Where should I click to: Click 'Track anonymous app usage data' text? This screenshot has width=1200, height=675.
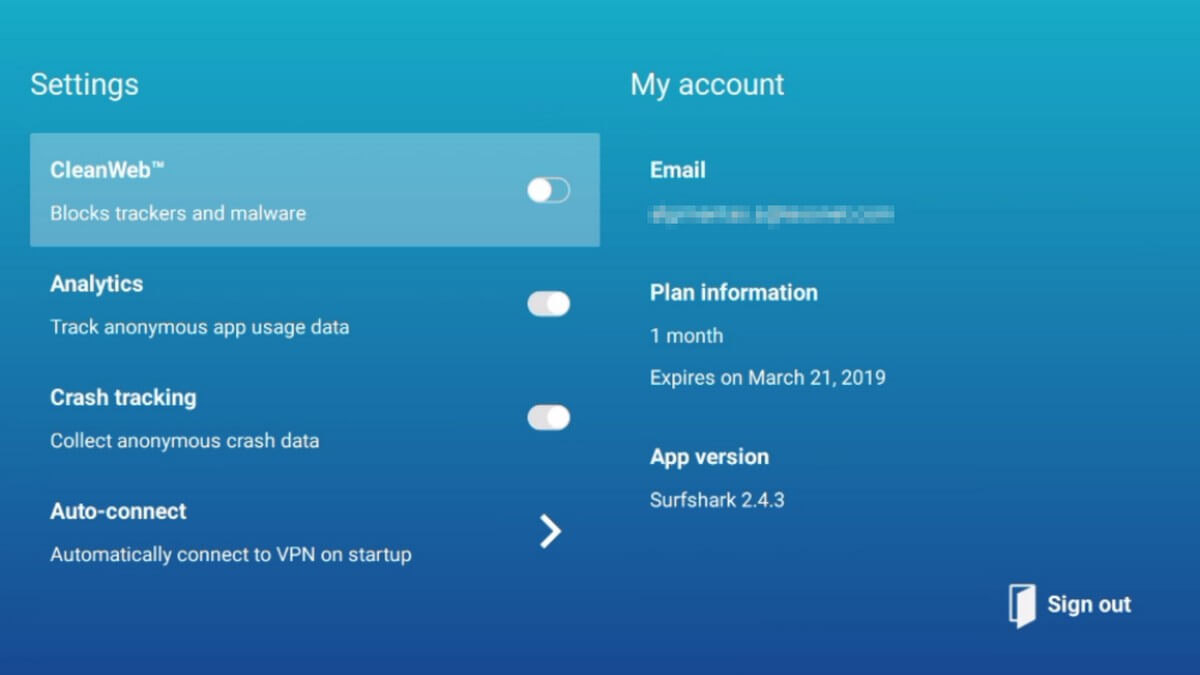pos(200,327)
